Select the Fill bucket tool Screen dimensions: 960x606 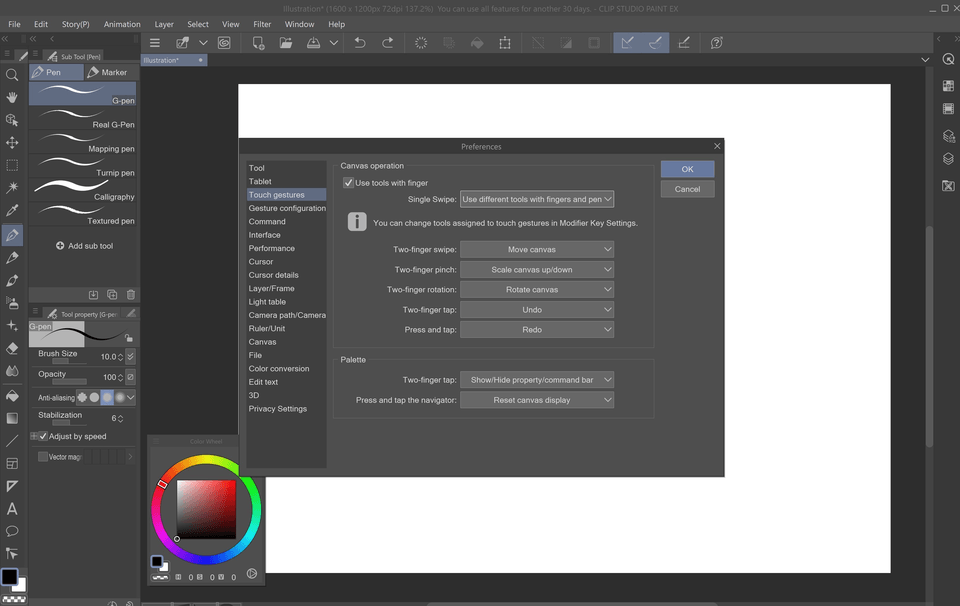click(12, 395)
